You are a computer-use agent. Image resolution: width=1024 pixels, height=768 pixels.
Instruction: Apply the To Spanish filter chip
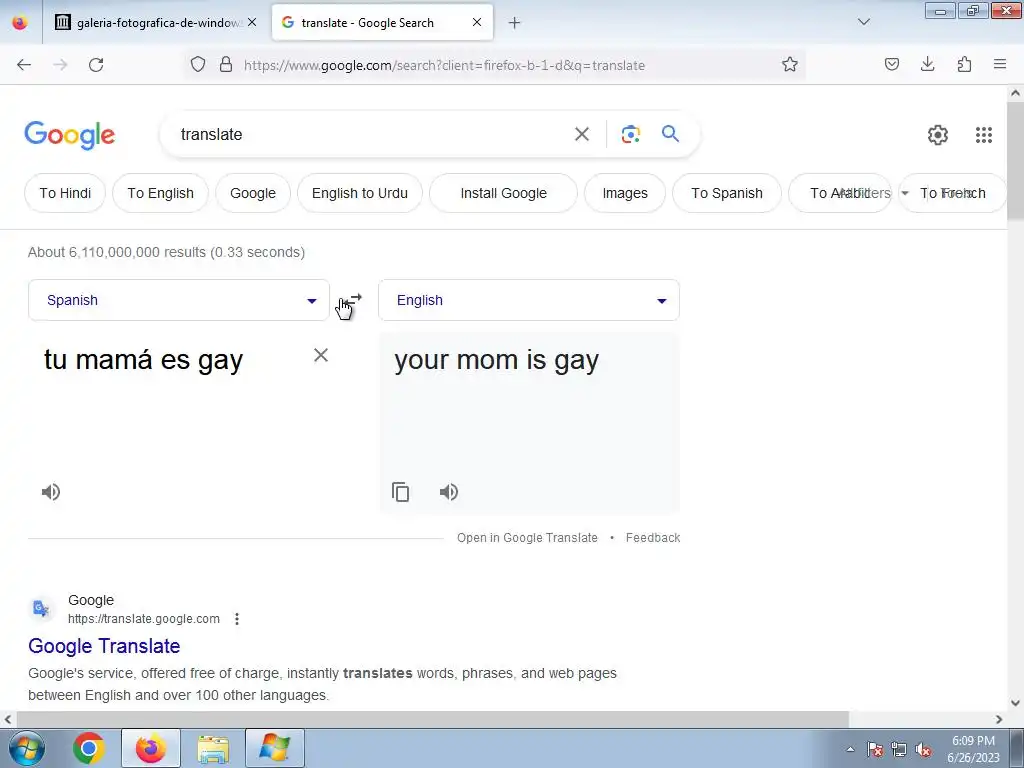727,193
